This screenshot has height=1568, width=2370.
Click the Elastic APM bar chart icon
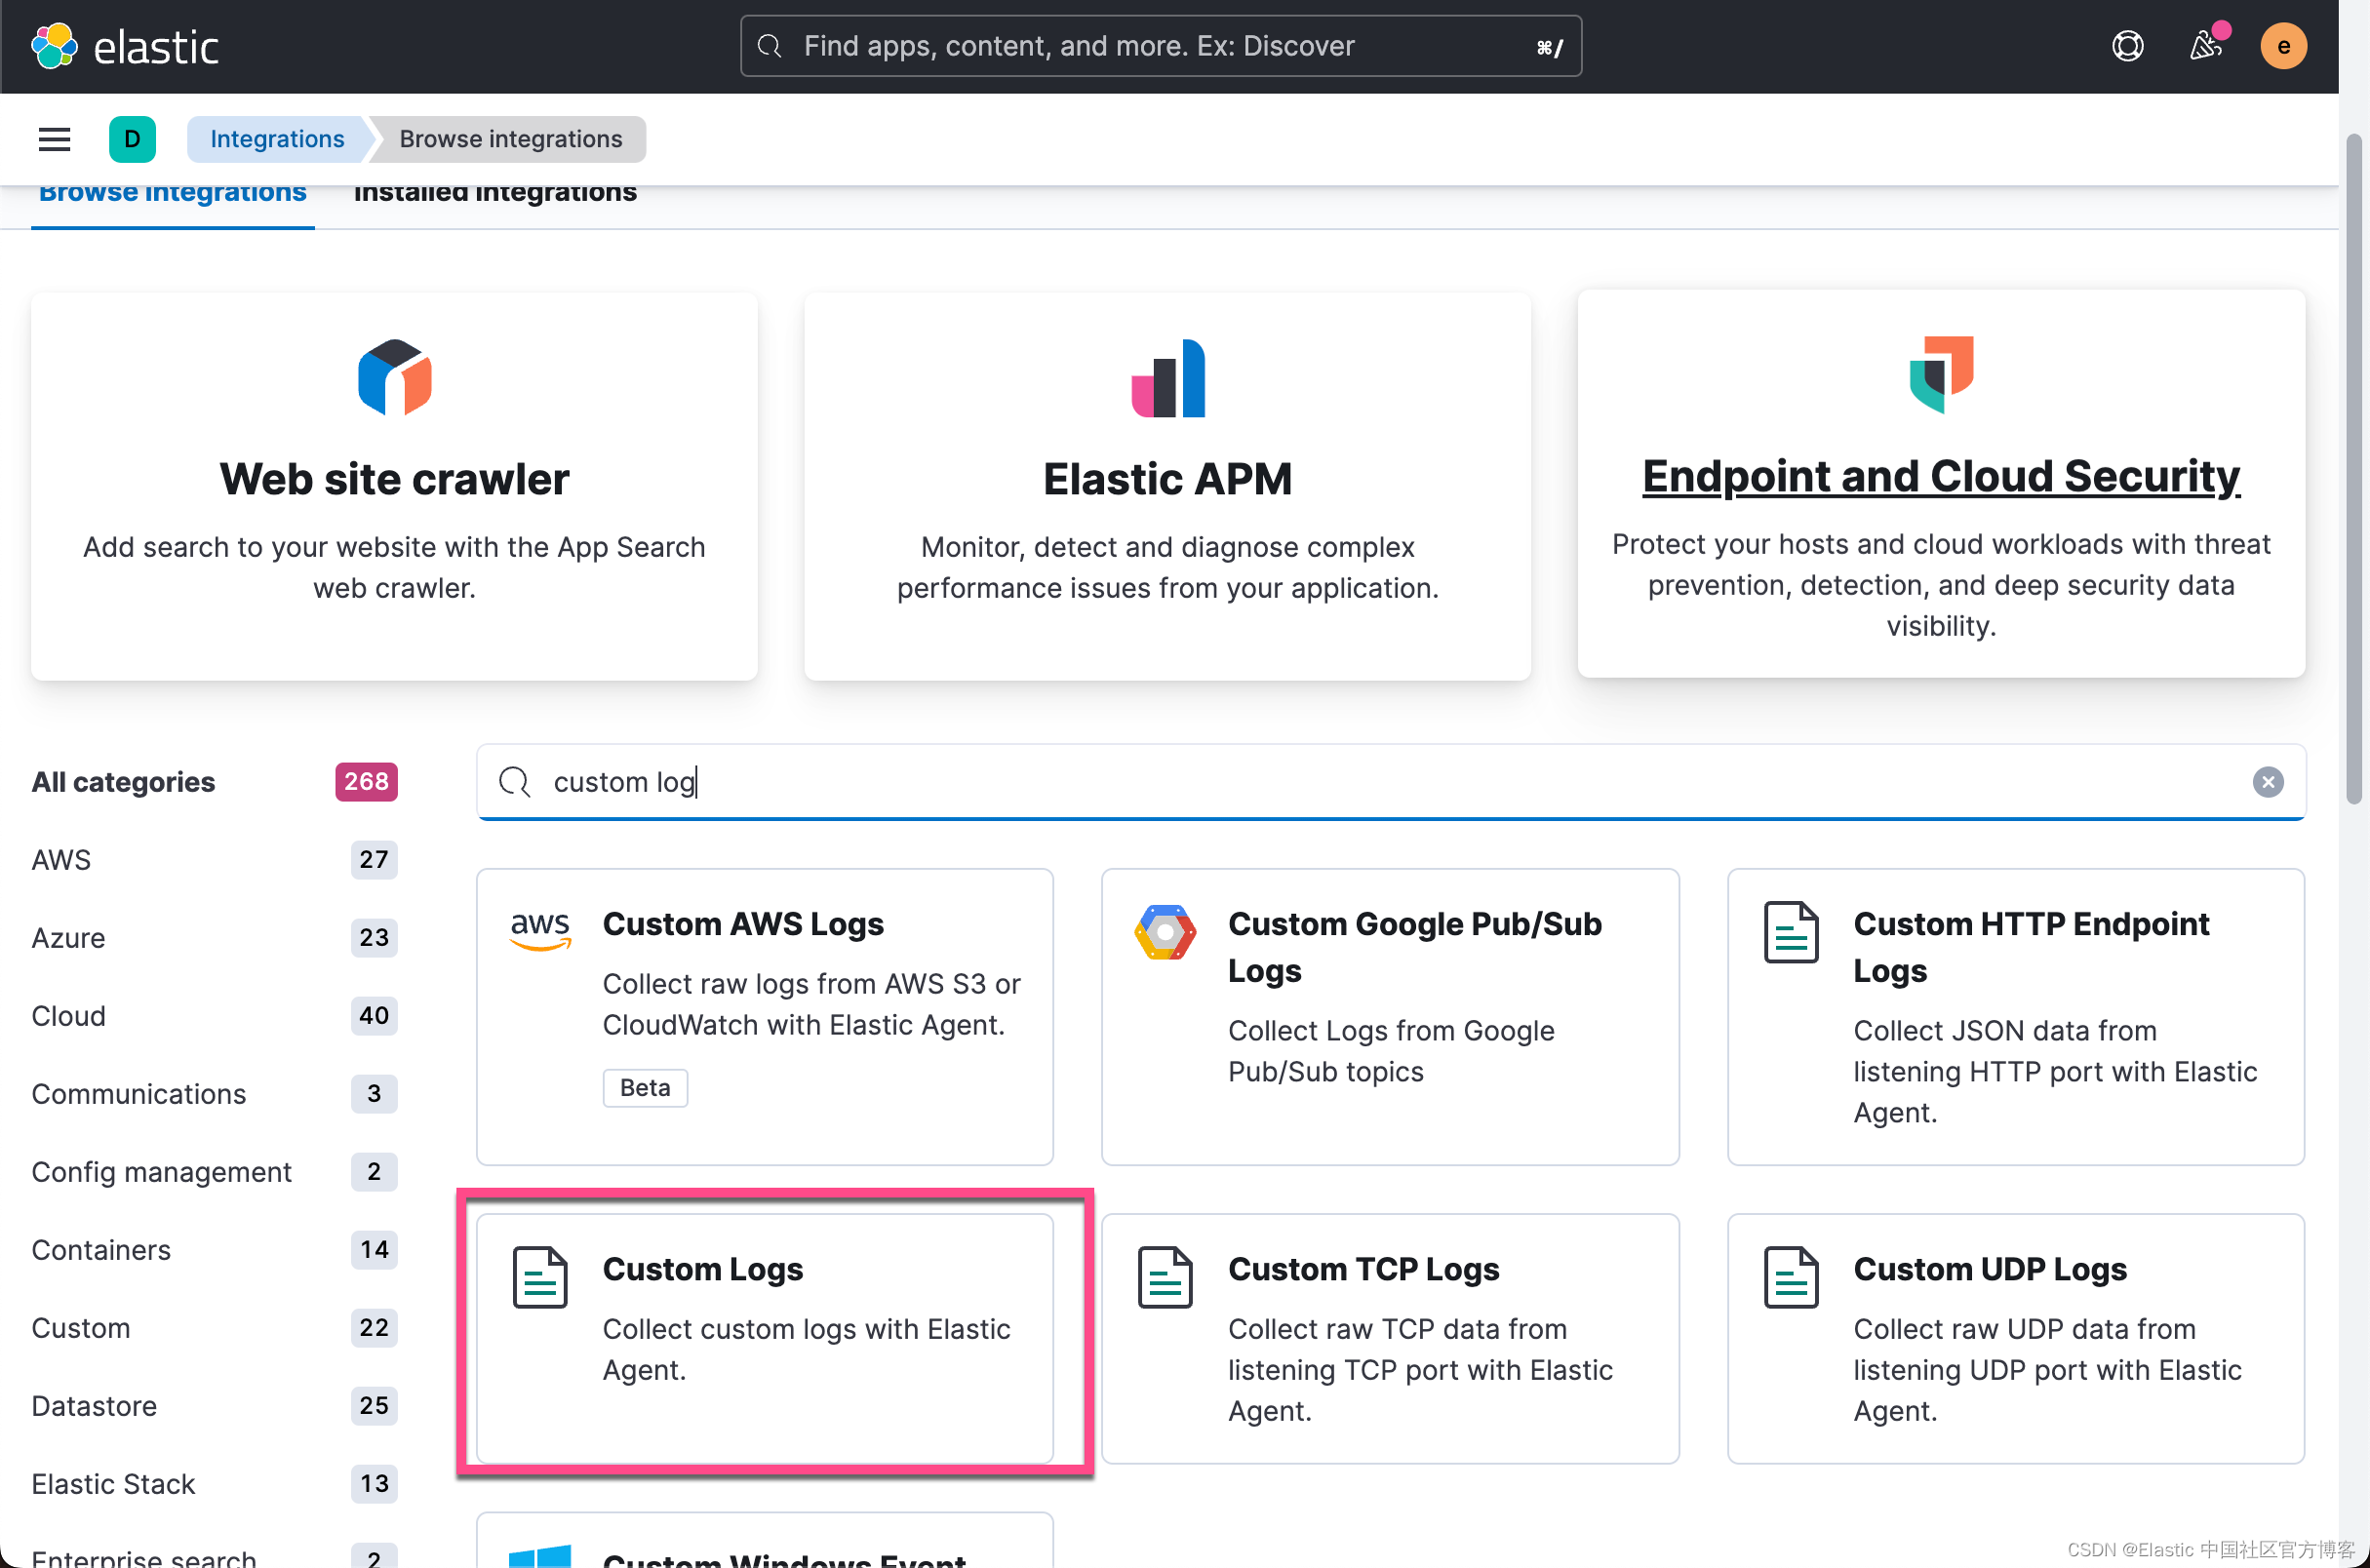coord(1168,378)
